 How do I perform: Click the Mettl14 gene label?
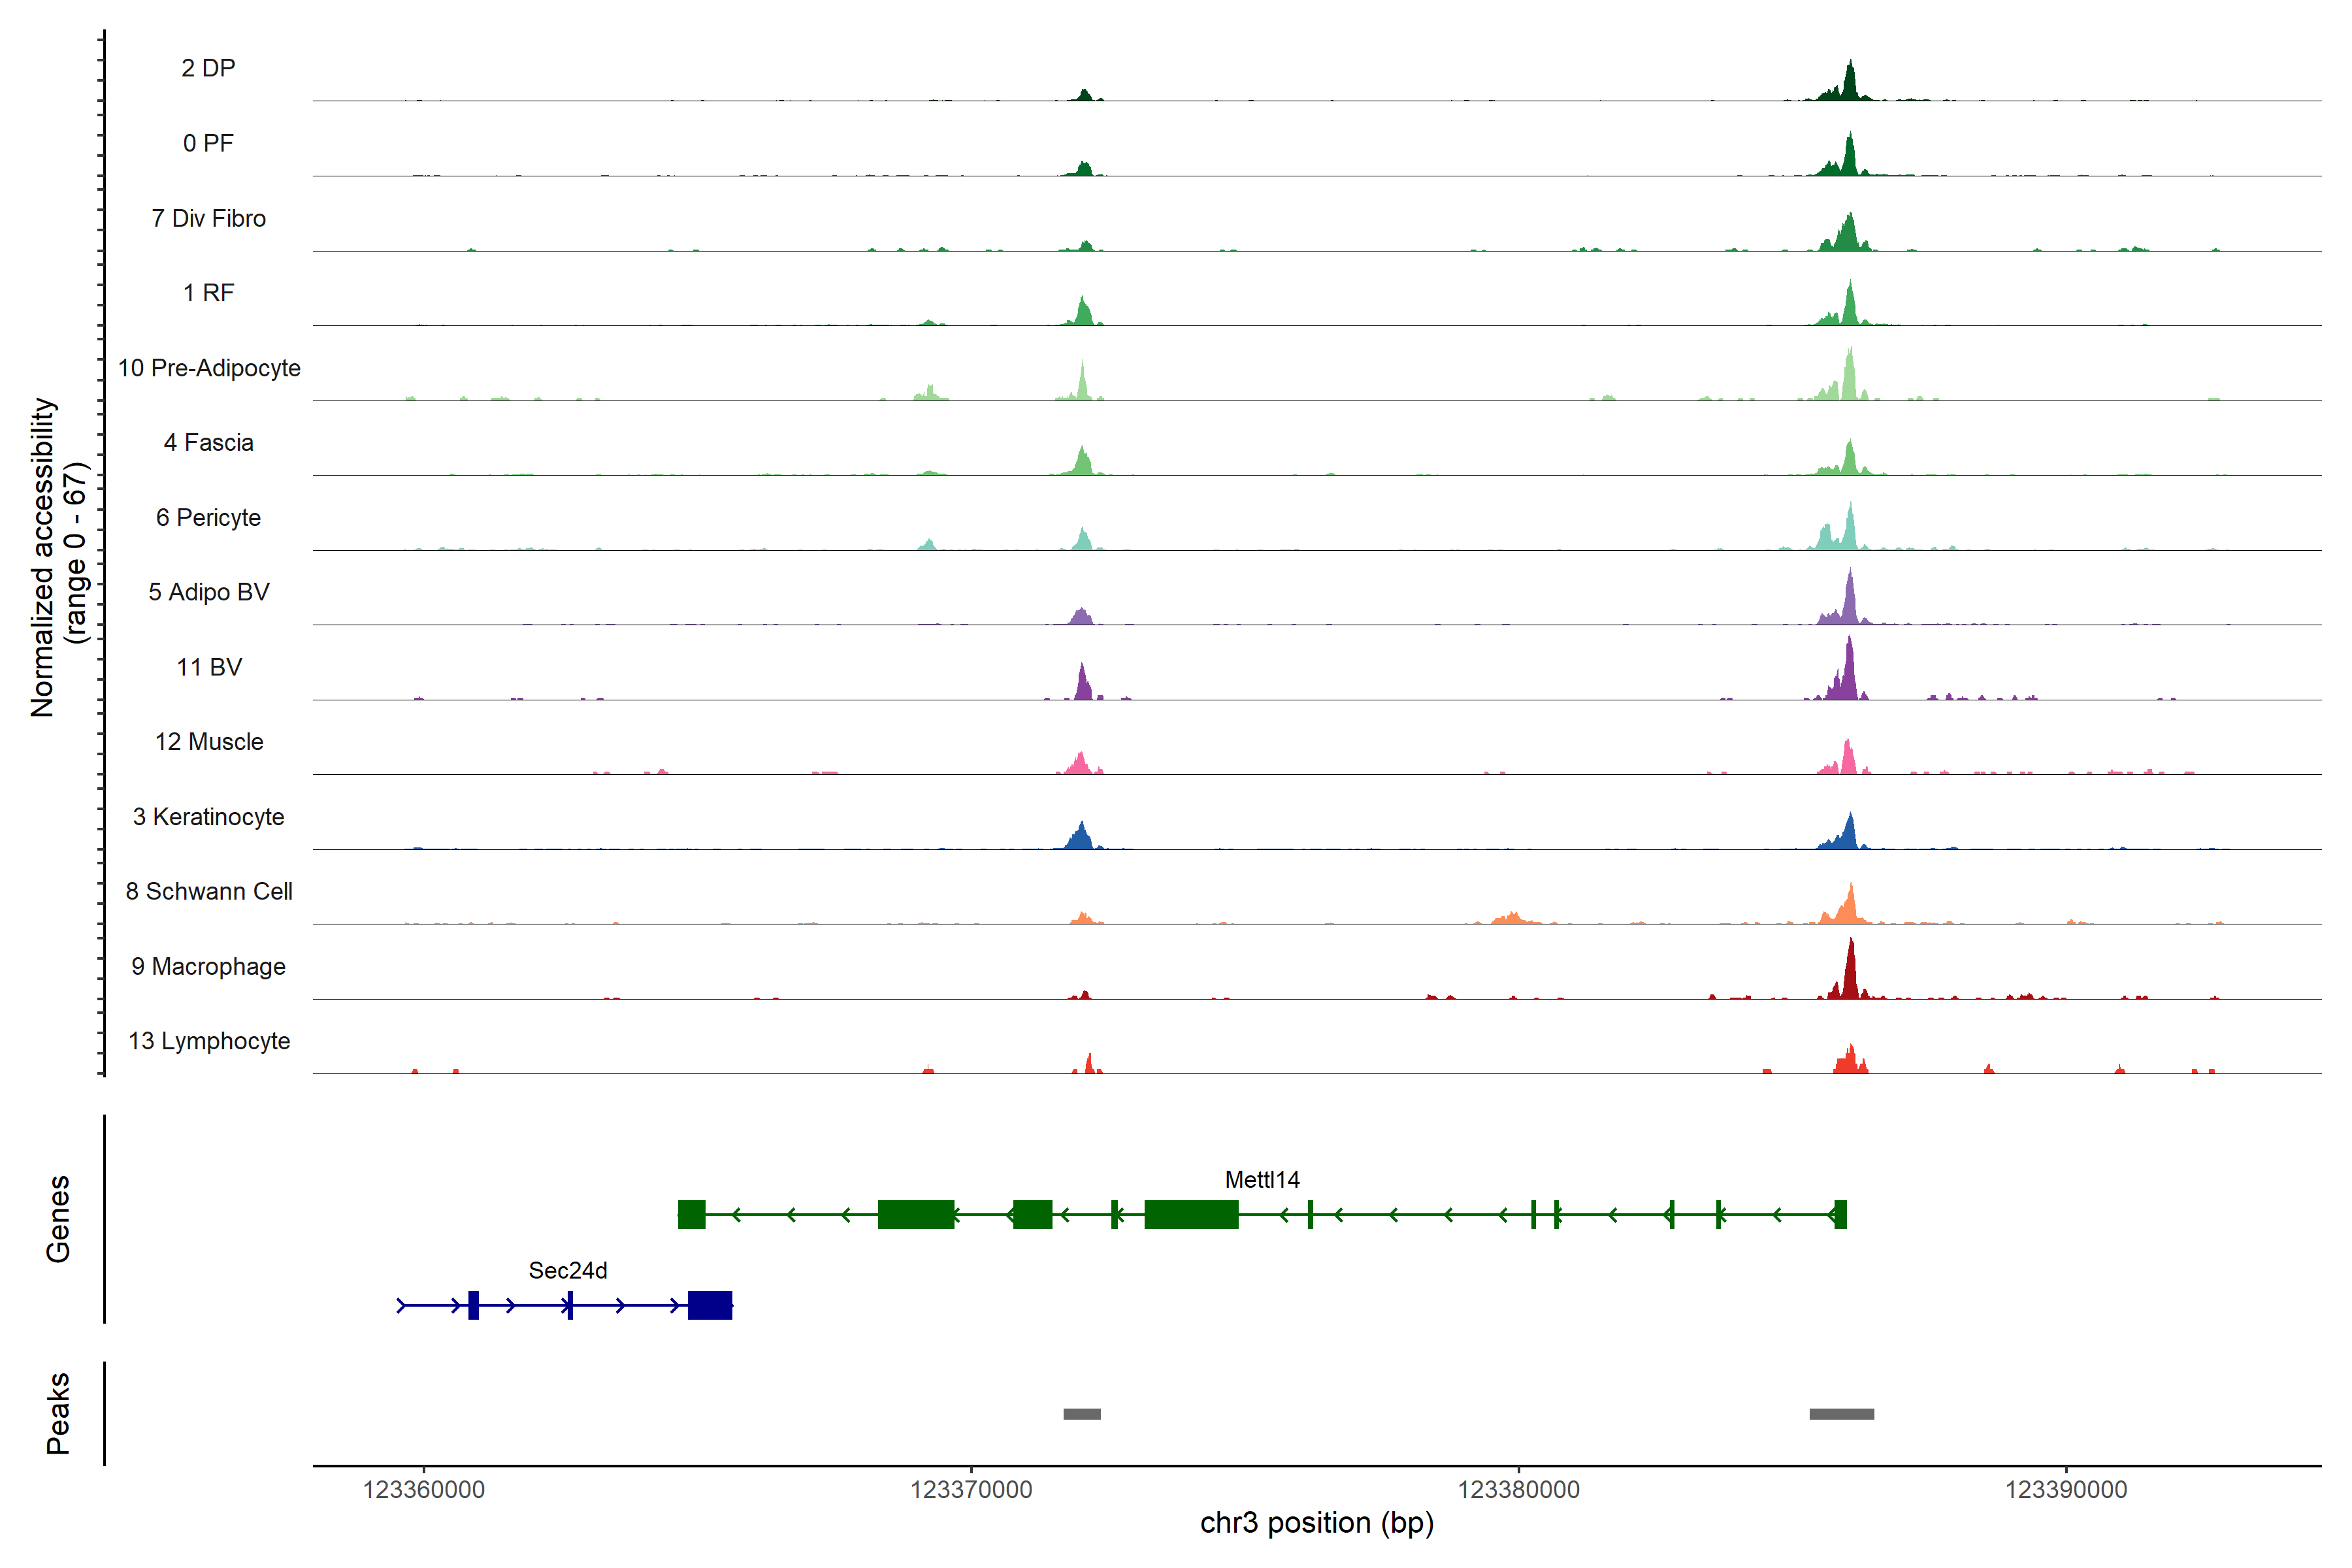click(1262, 1180)
